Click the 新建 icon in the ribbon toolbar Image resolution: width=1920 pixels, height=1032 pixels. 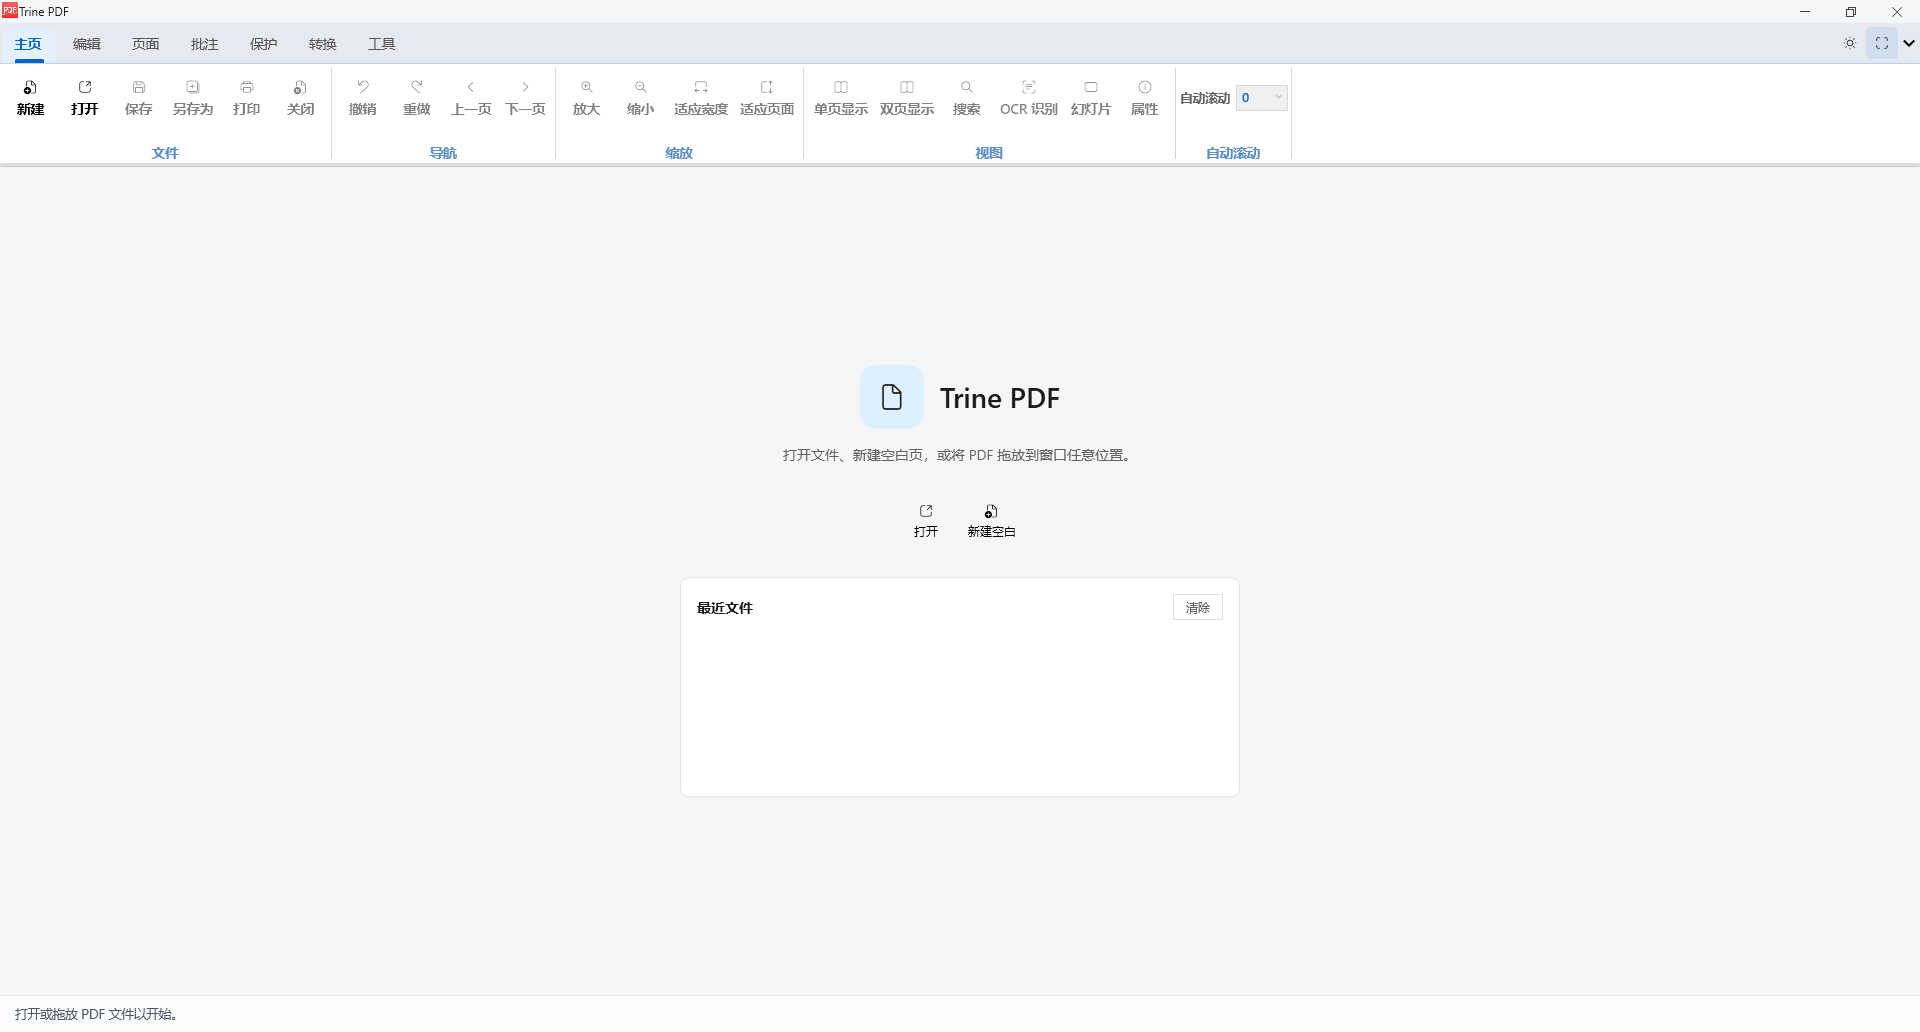point(31,98)
